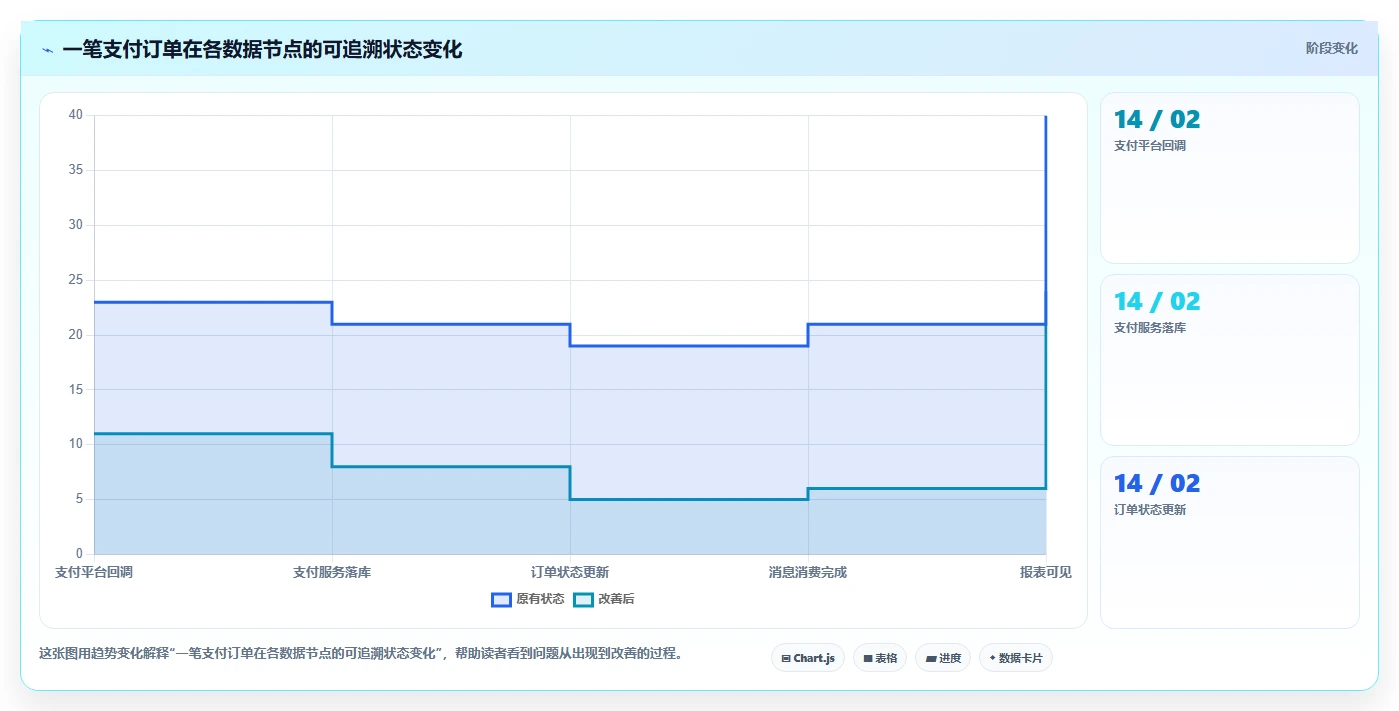Click the 进度 tag
The image size is (1399, 711).
[x=943, y=658]
